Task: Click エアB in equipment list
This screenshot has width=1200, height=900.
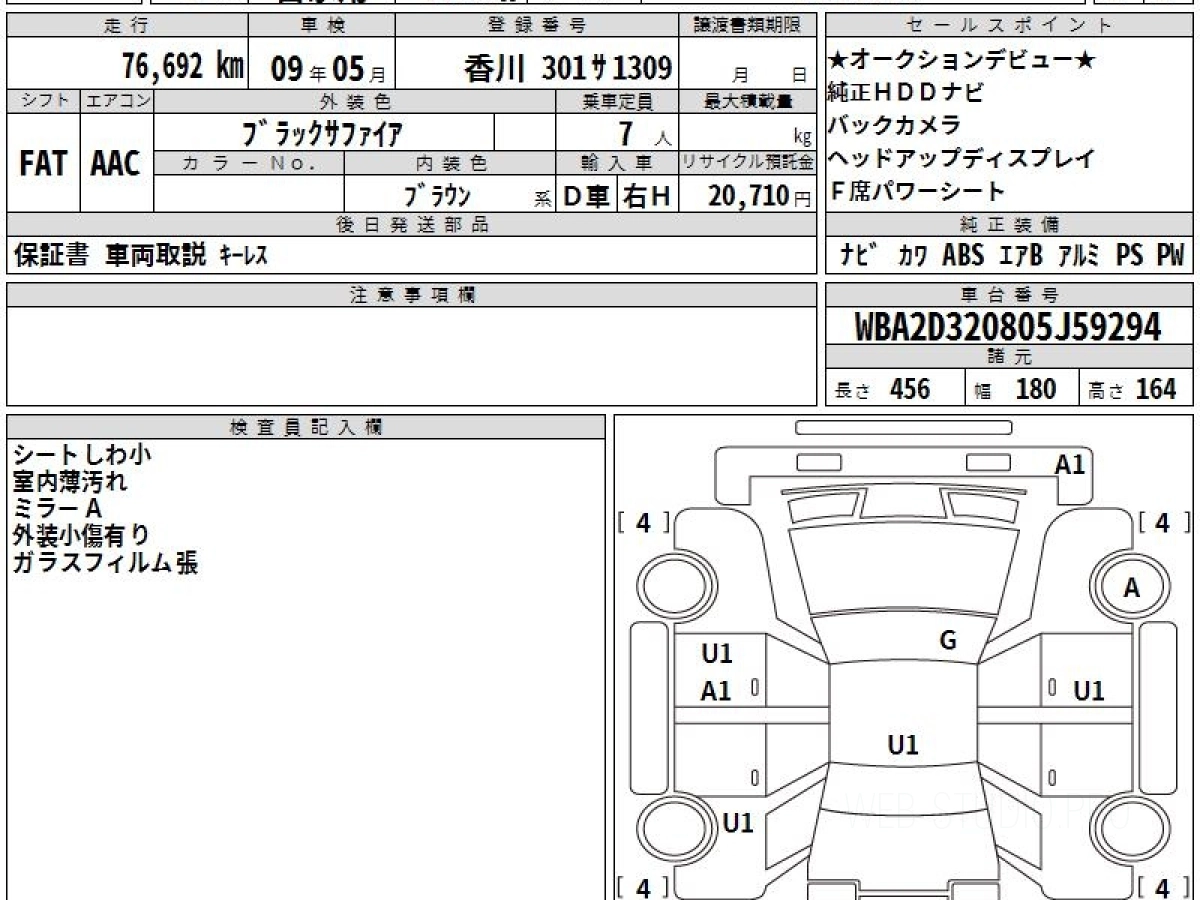Action: tap(1020, 256)
